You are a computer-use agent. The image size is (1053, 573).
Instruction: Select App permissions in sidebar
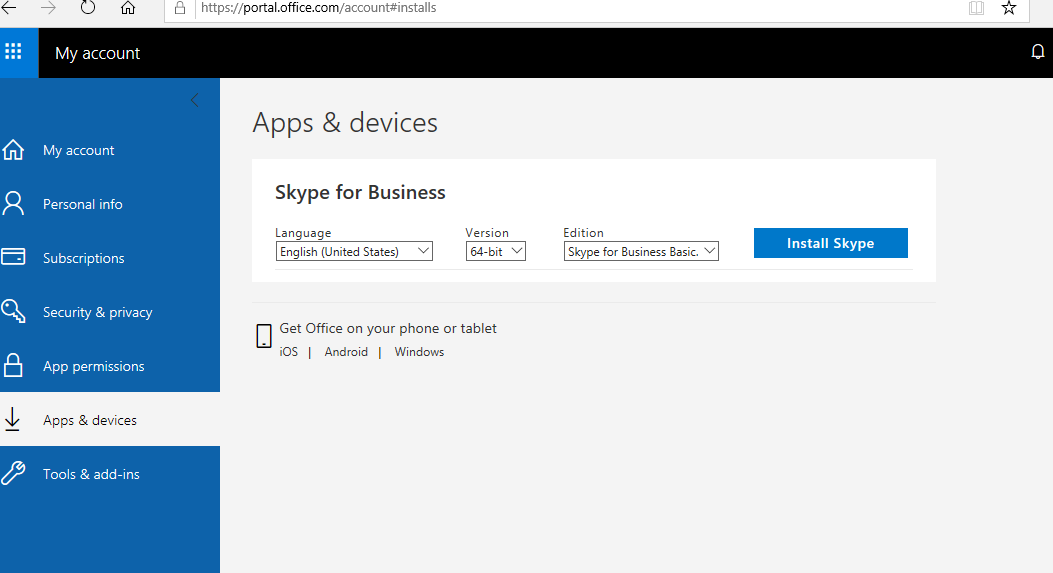tap(110, 365)
